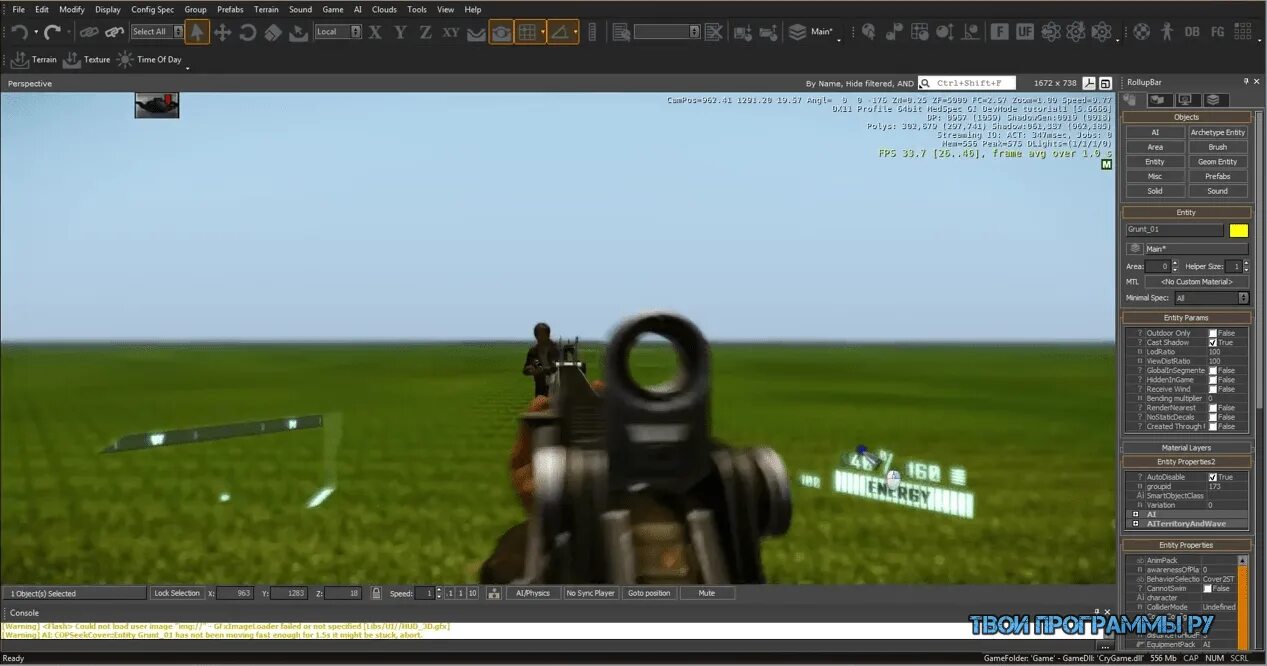Toggle the HiddenInGame checkbox

[x=1213, y=380]
